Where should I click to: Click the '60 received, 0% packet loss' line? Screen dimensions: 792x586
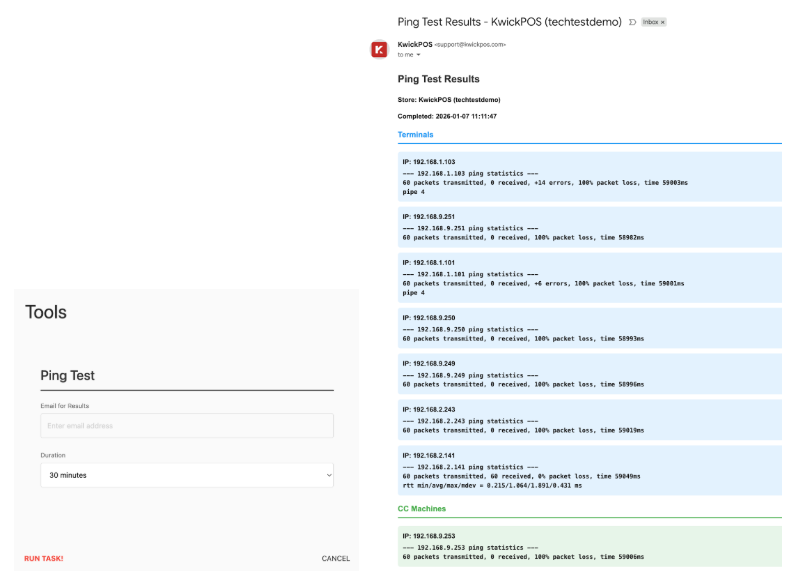[x=521, y=476]
